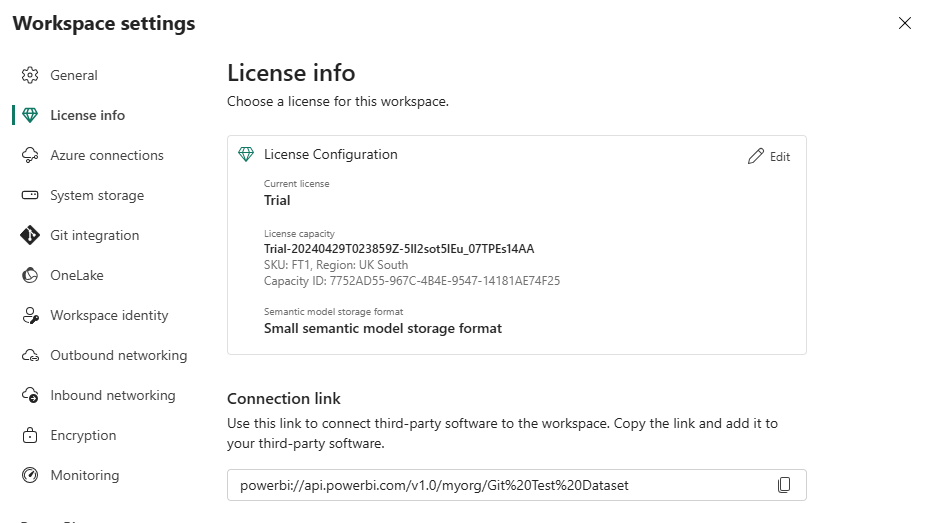The width and height of the screenshot is (925, 523).
Task: Click the SKU: FT1, Region: UK South text
Action: pyautogui.click(x=336, y=265)
